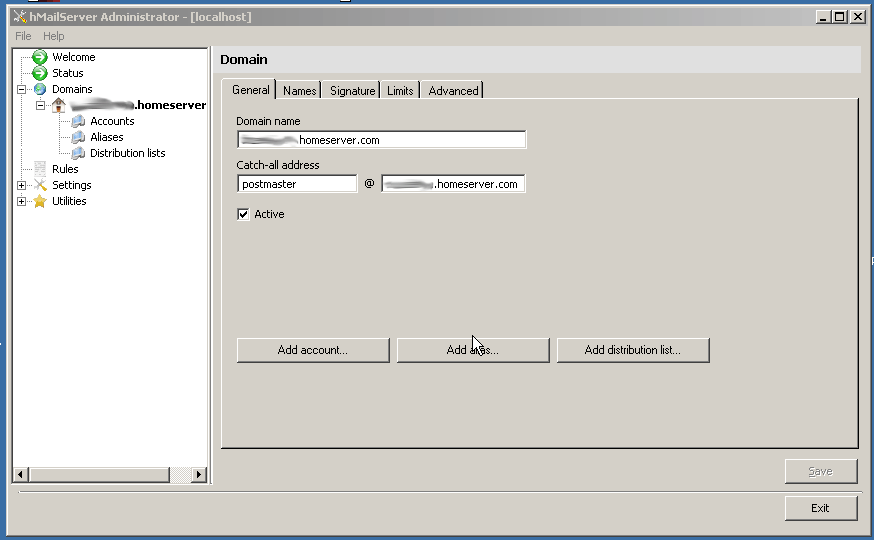The width and height of the screenshot is (874, 540).
Task: Select Welcome in the tree
Action: click(74, 57)
